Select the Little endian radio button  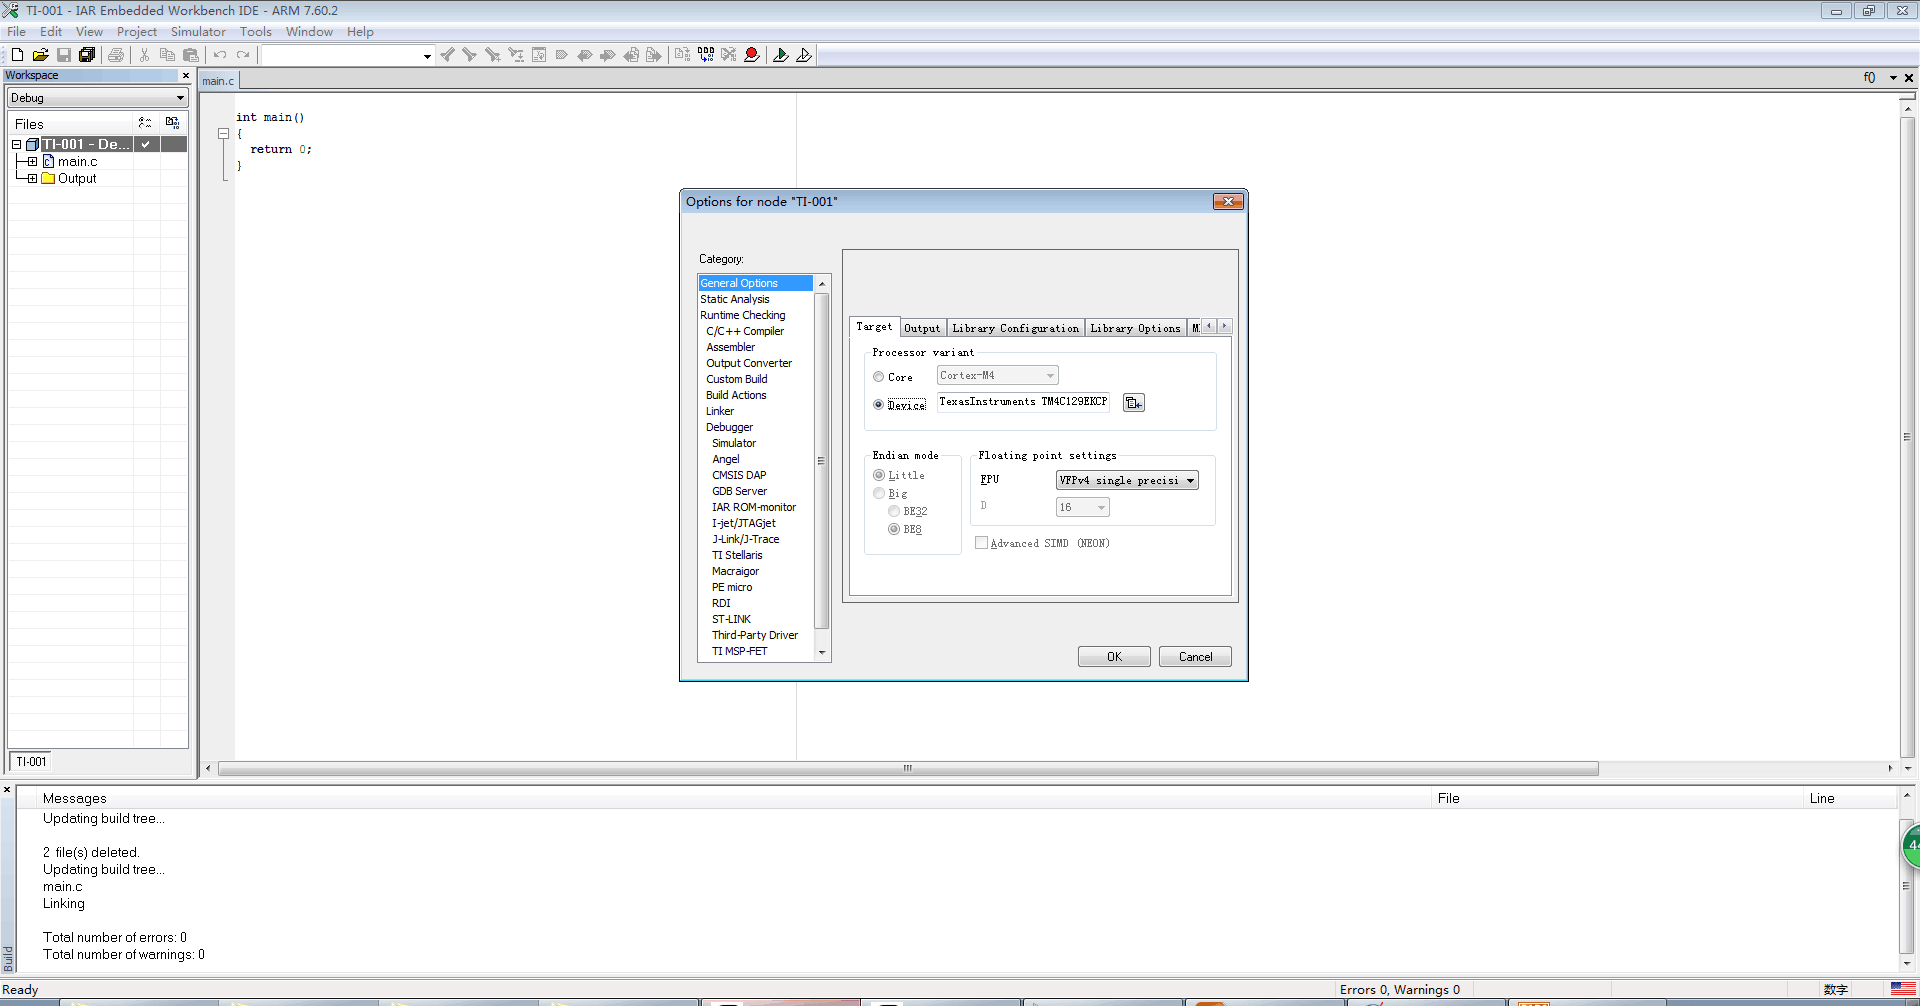pyautogui.click(x=879, y=475)
